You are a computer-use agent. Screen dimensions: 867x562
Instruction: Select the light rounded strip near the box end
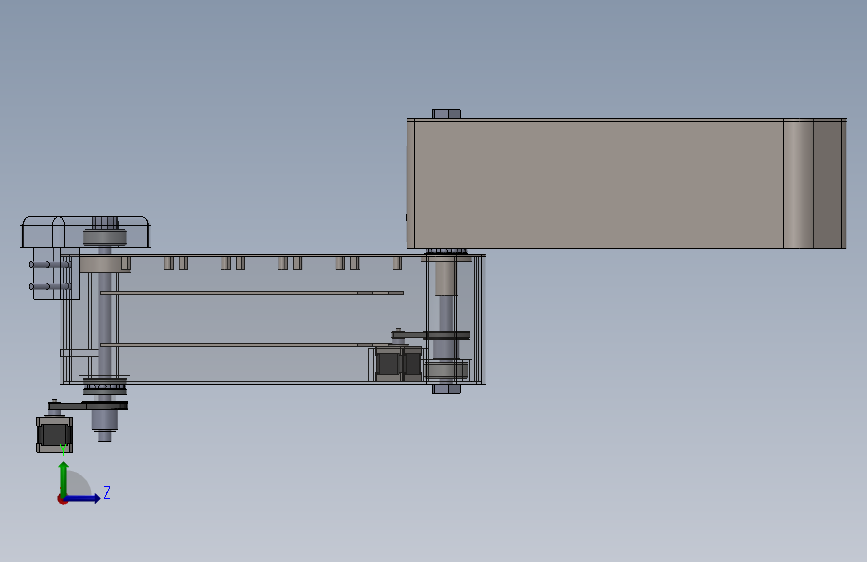(798, 184)
